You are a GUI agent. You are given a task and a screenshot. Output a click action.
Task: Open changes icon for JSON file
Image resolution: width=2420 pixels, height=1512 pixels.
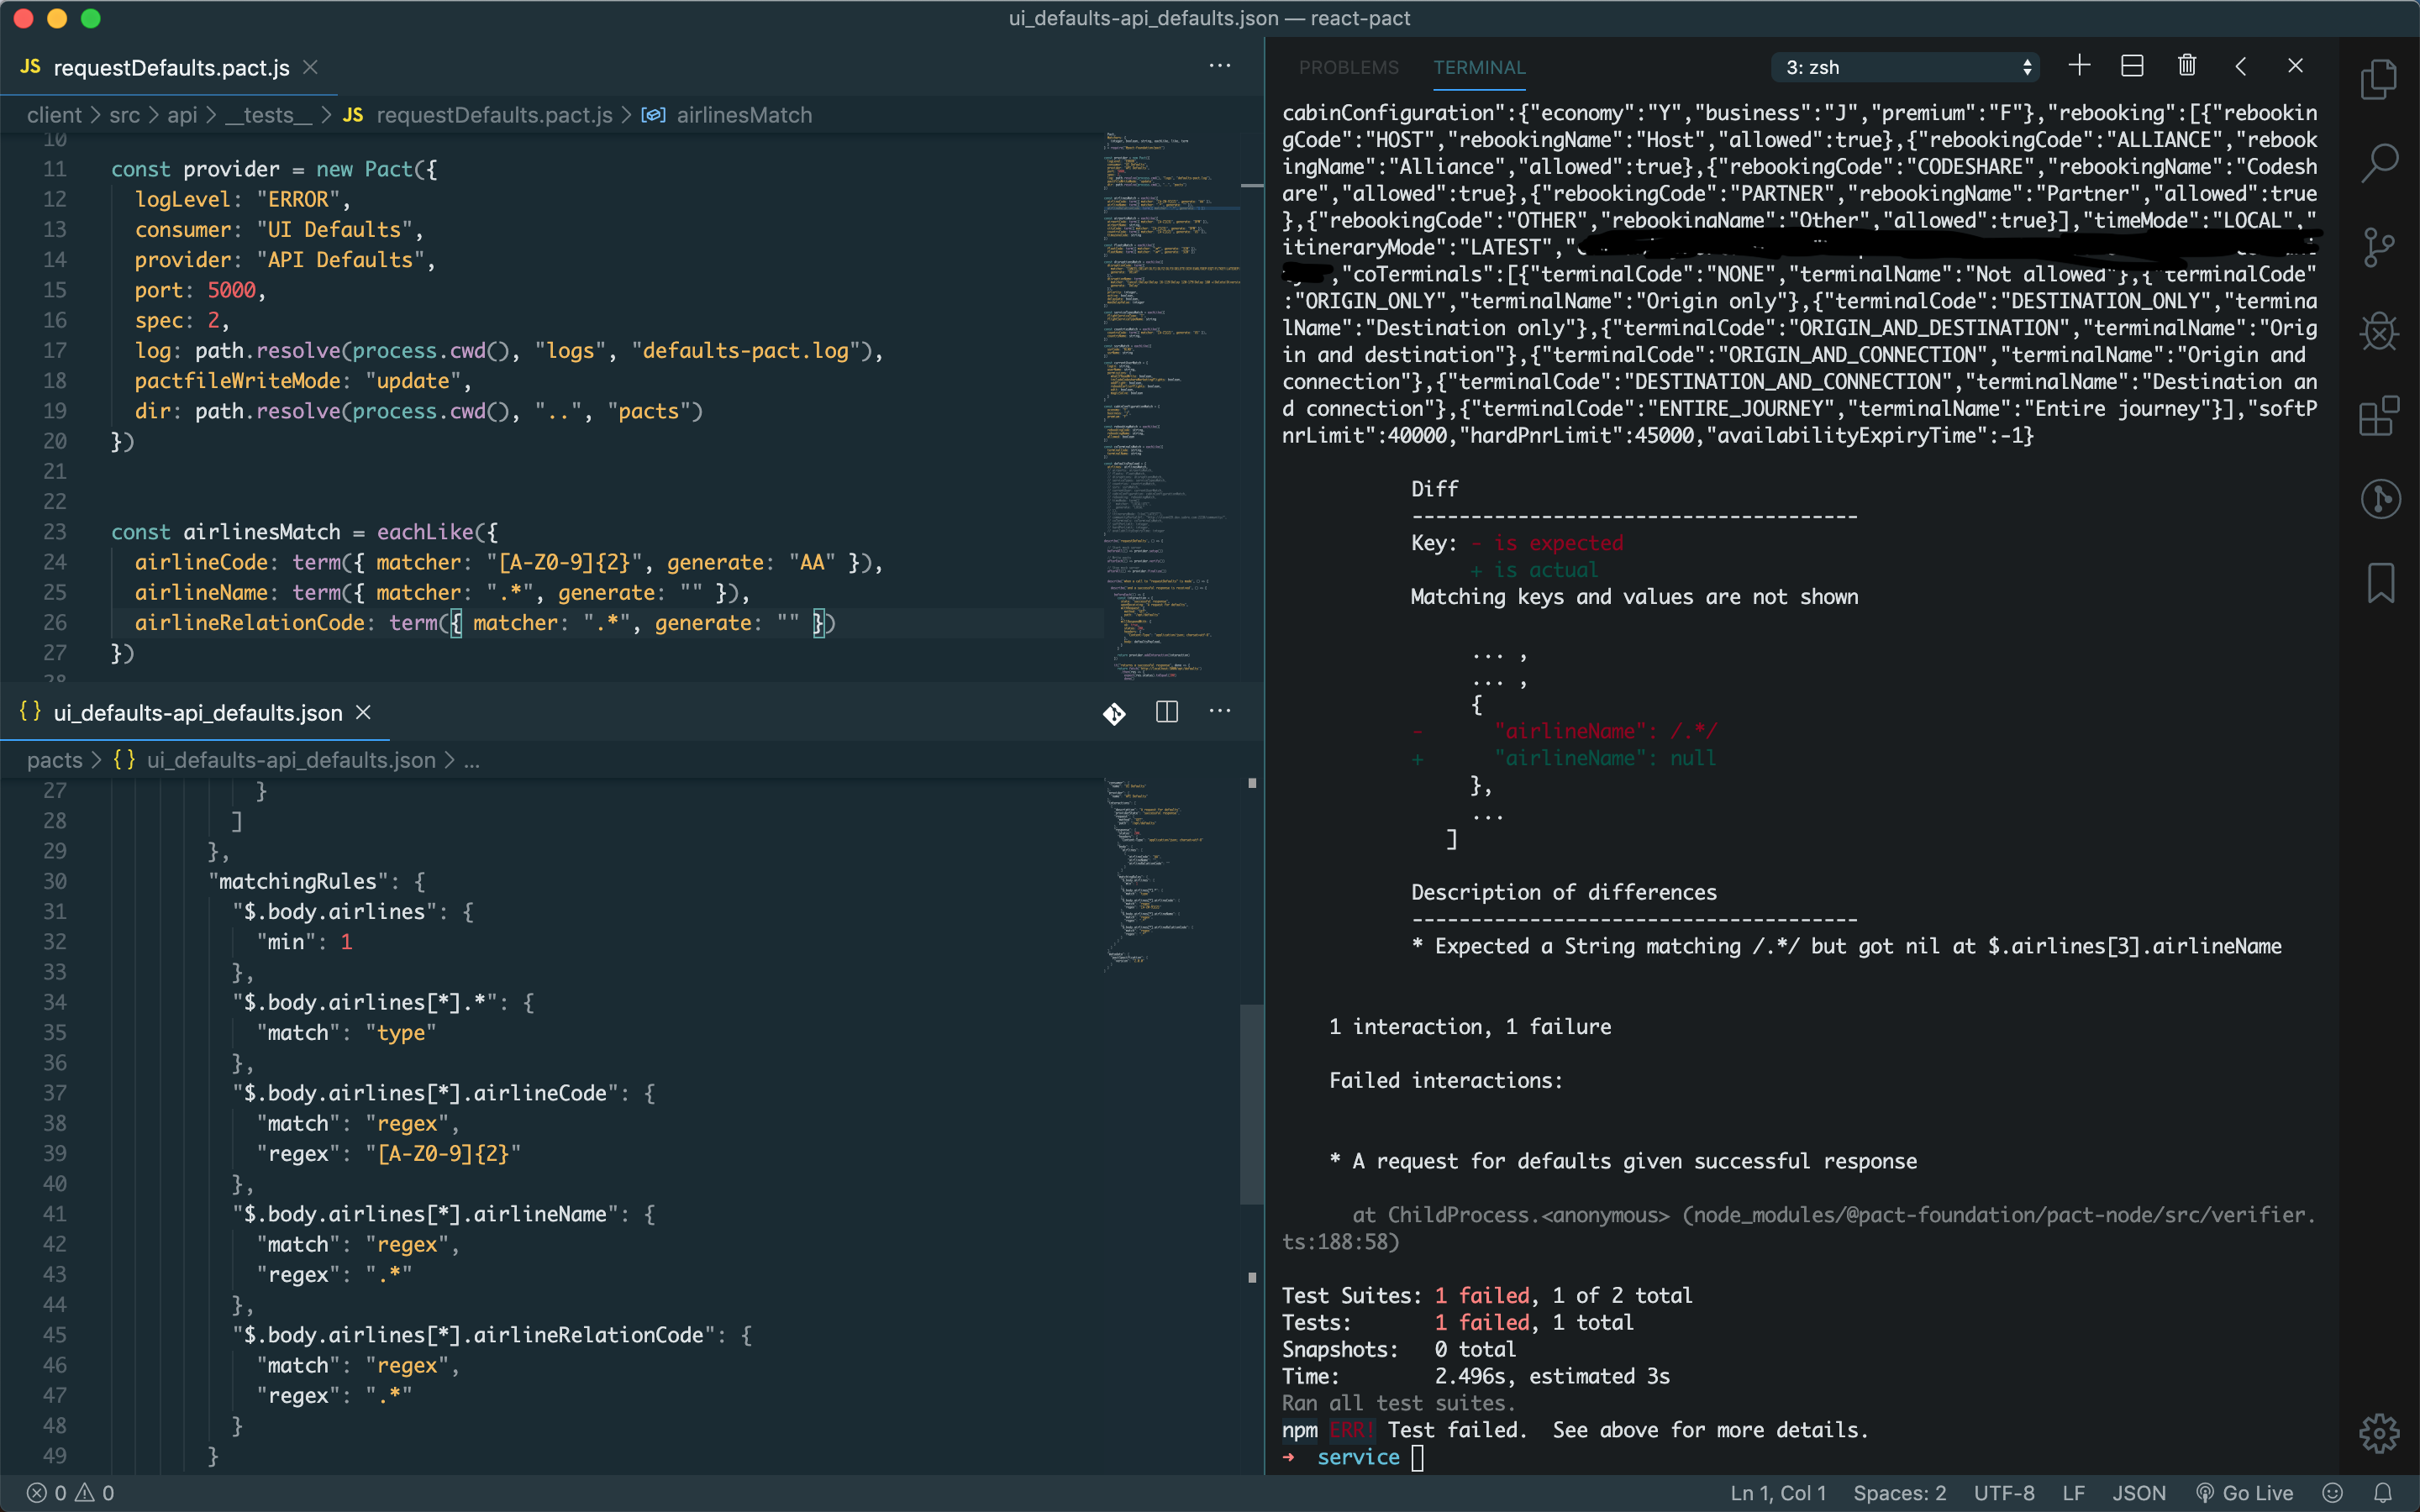1114,713
